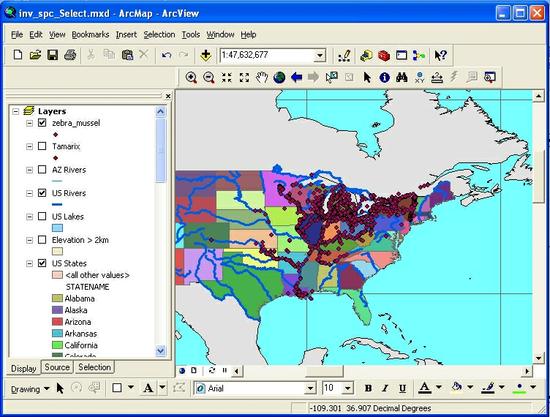Turn on AZ Rivers layer
The image size is (550, 417).
[x=42, y=169]
